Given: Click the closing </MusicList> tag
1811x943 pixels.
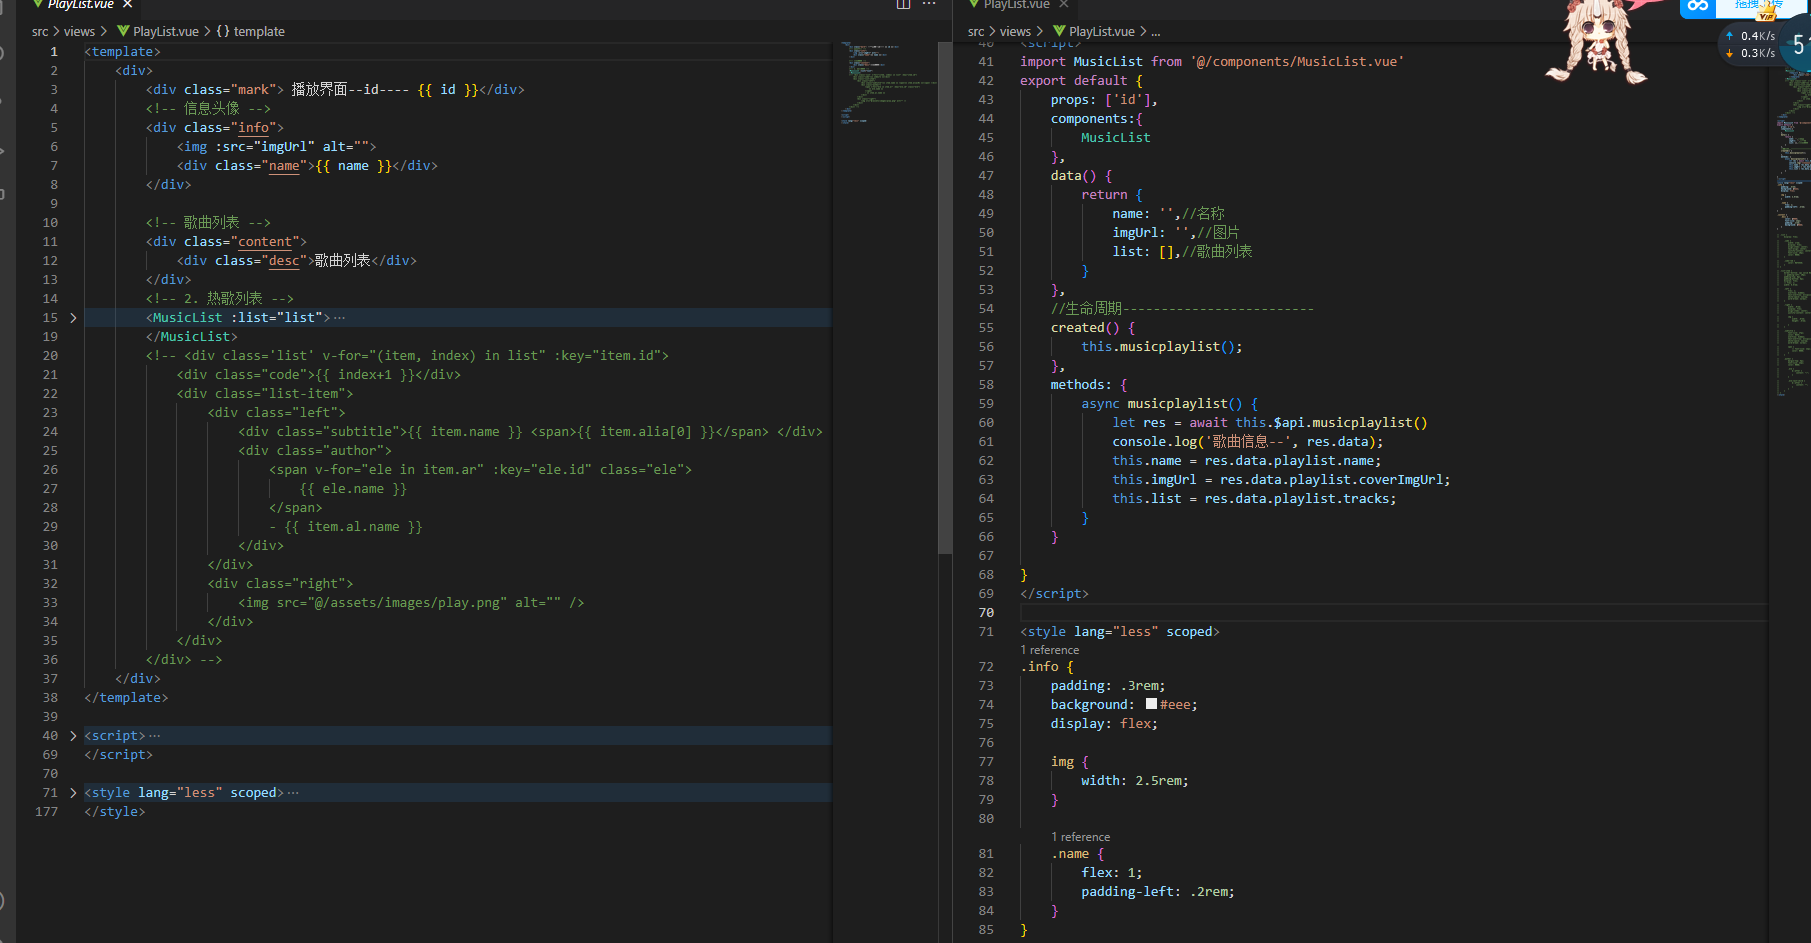Looking at the screenshot, I should [192, 337].
